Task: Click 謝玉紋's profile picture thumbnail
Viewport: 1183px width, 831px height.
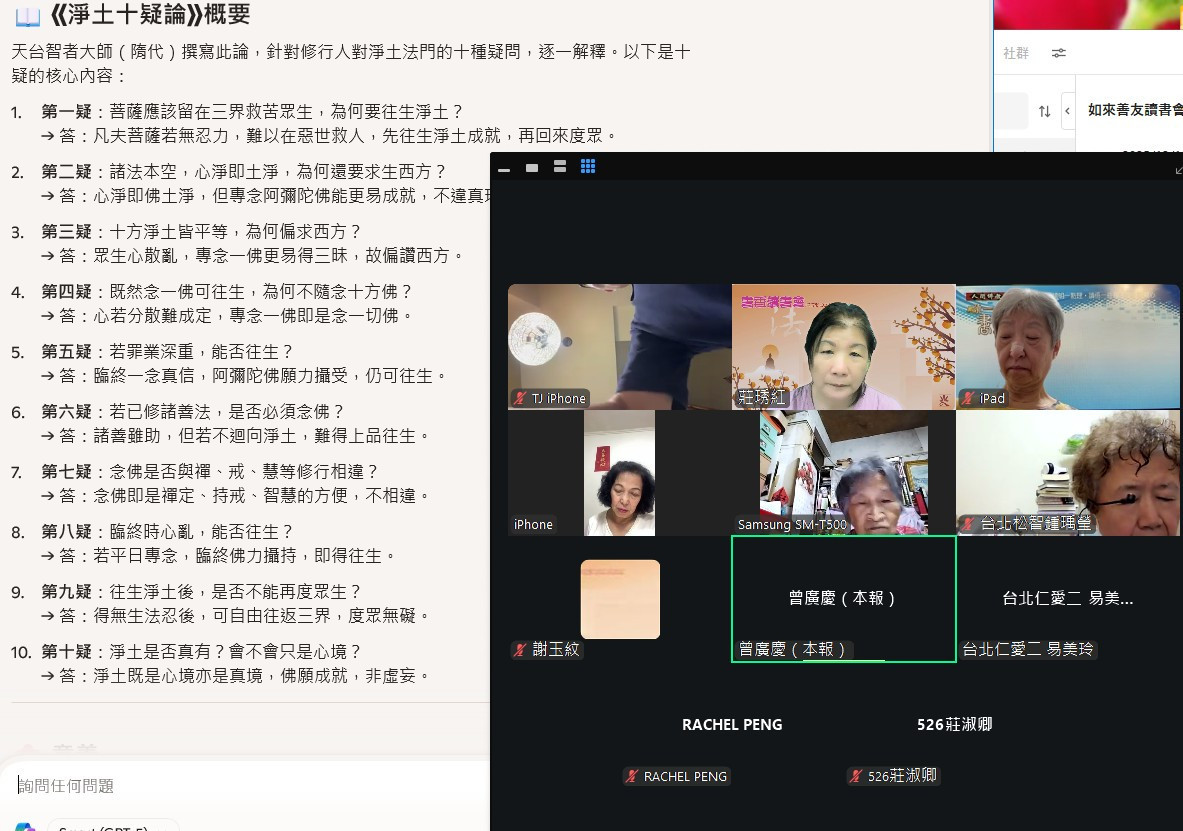Action: pyautogui.click(x=620, y=601)
